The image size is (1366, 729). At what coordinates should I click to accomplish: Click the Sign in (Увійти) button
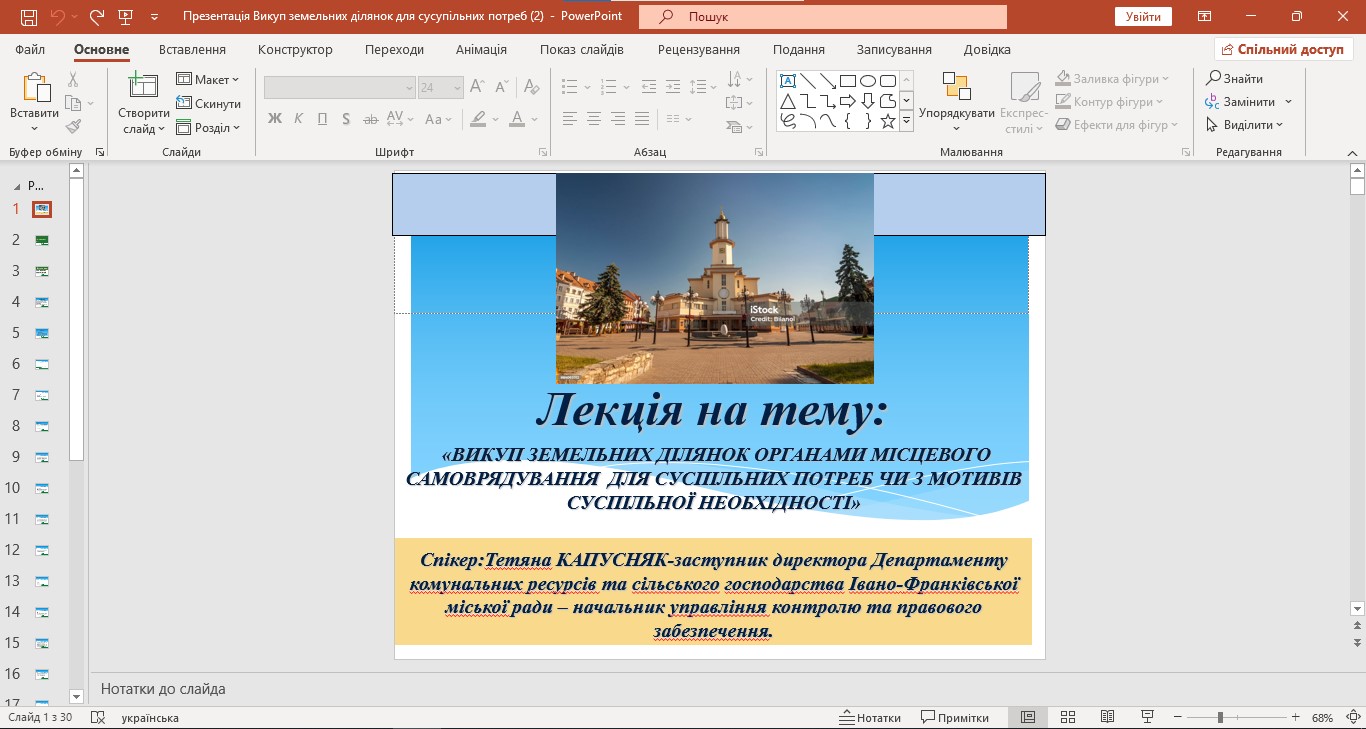[x=1143, y=17]
